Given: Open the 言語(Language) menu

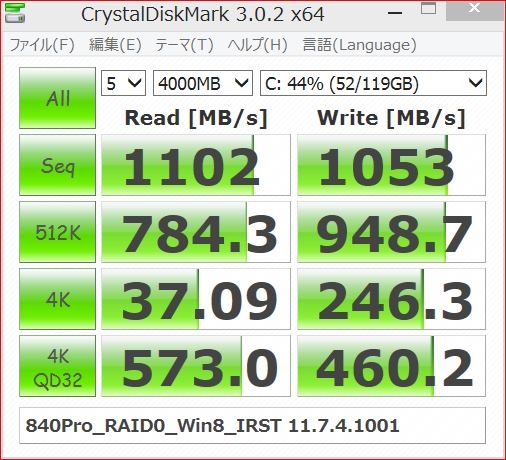Looking at the screenshot, I should coord(359,45).
